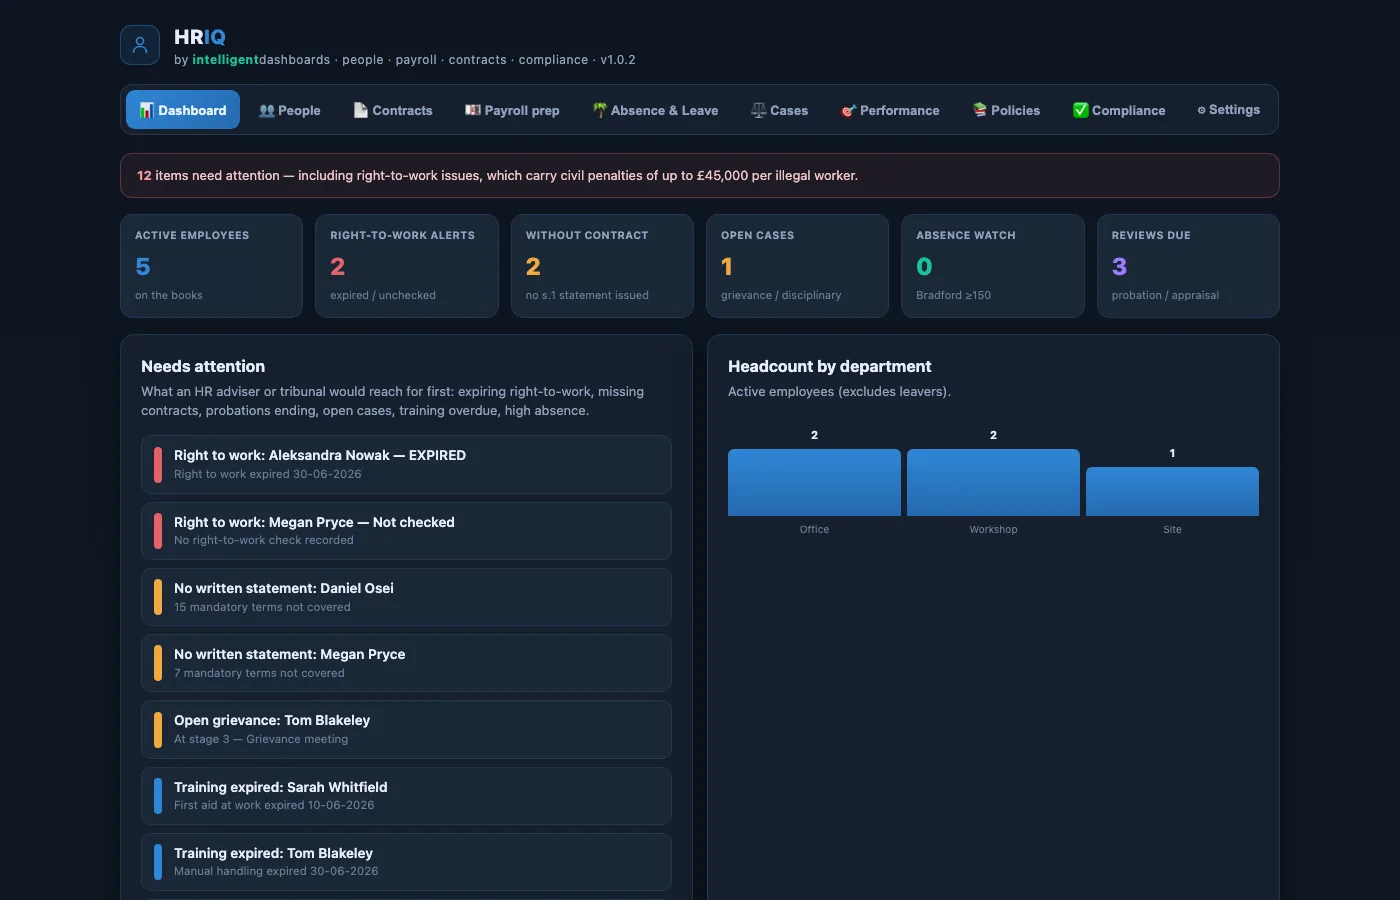This screenshot has width=1400, height=900.
Task: Open the Settings tab
Action: 1229,110
